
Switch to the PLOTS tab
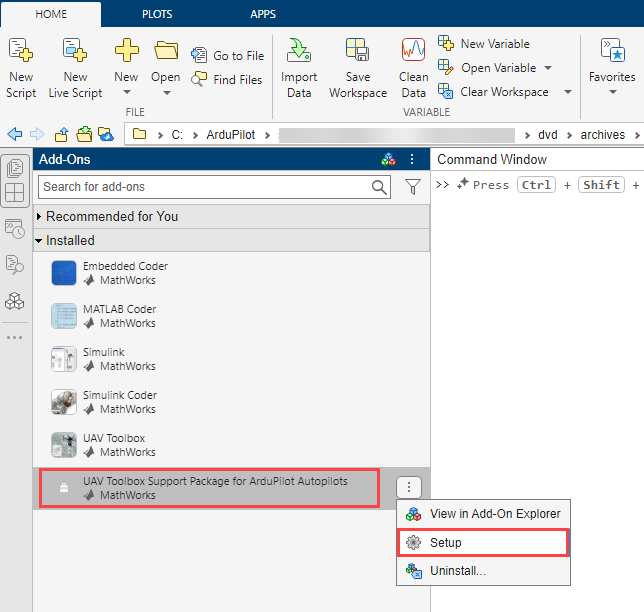click(156, 14)
